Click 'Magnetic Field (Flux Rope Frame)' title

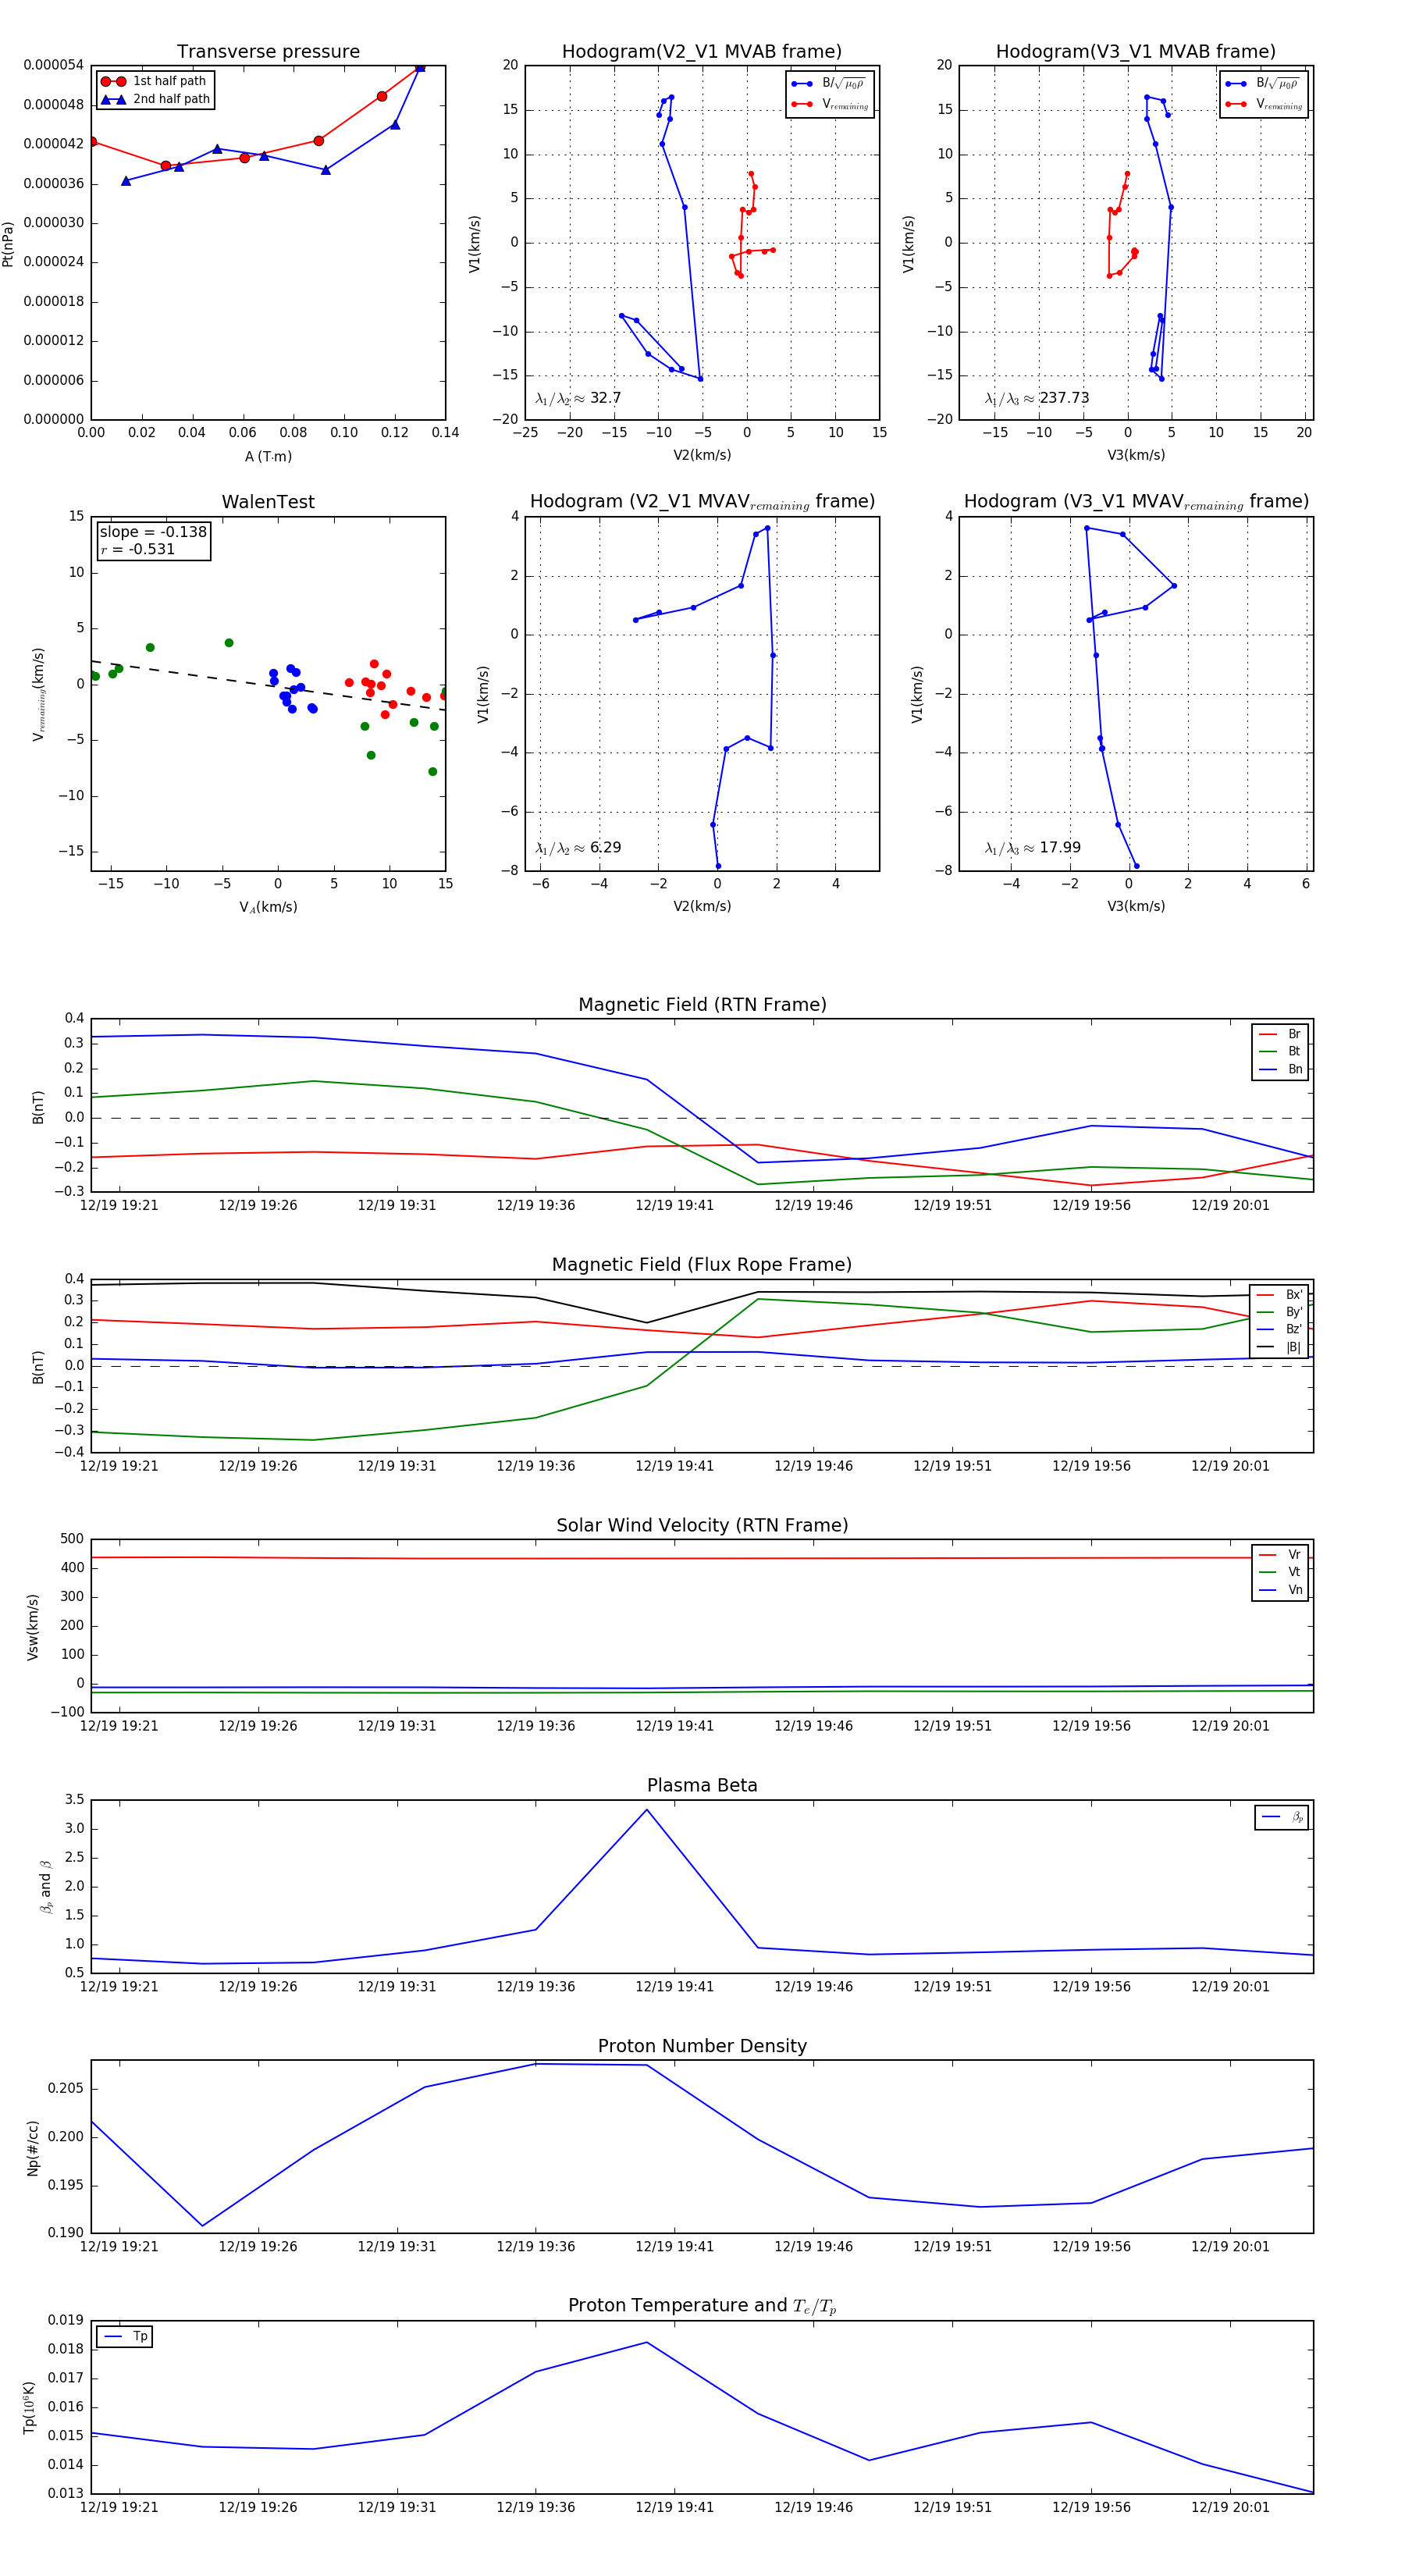[x=702, y=1265]
